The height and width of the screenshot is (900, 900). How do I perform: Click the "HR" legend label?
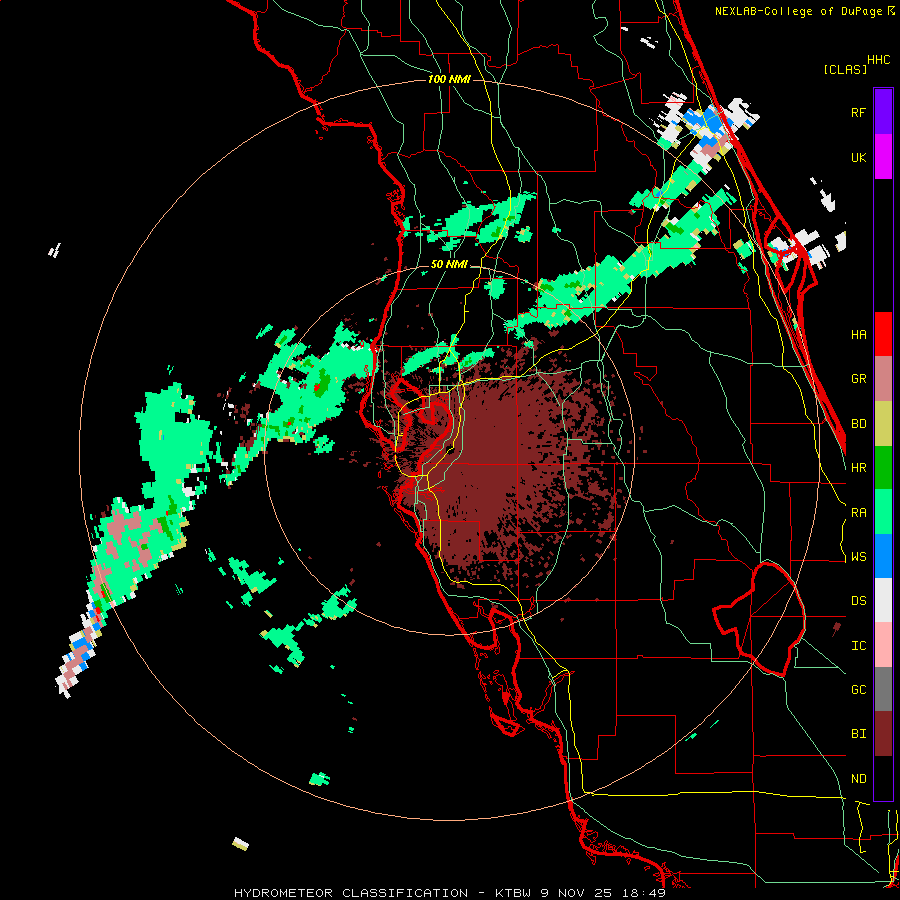point(858,468)
